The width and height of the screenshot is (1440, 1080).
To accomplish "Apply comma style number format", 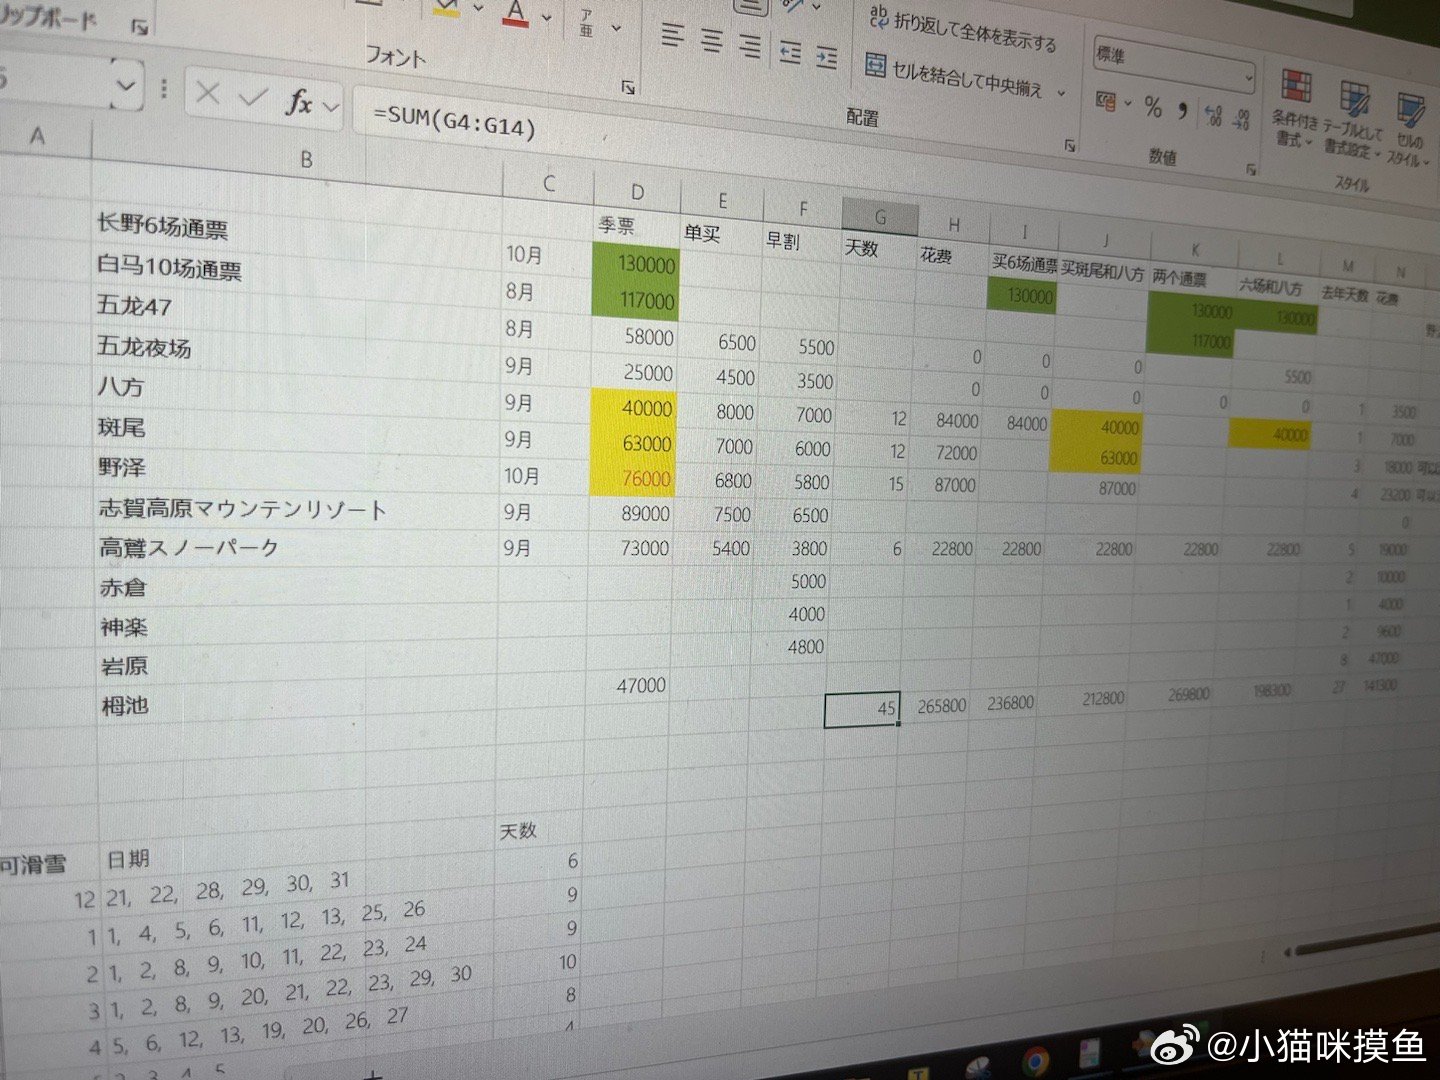I will [1182, 109].
